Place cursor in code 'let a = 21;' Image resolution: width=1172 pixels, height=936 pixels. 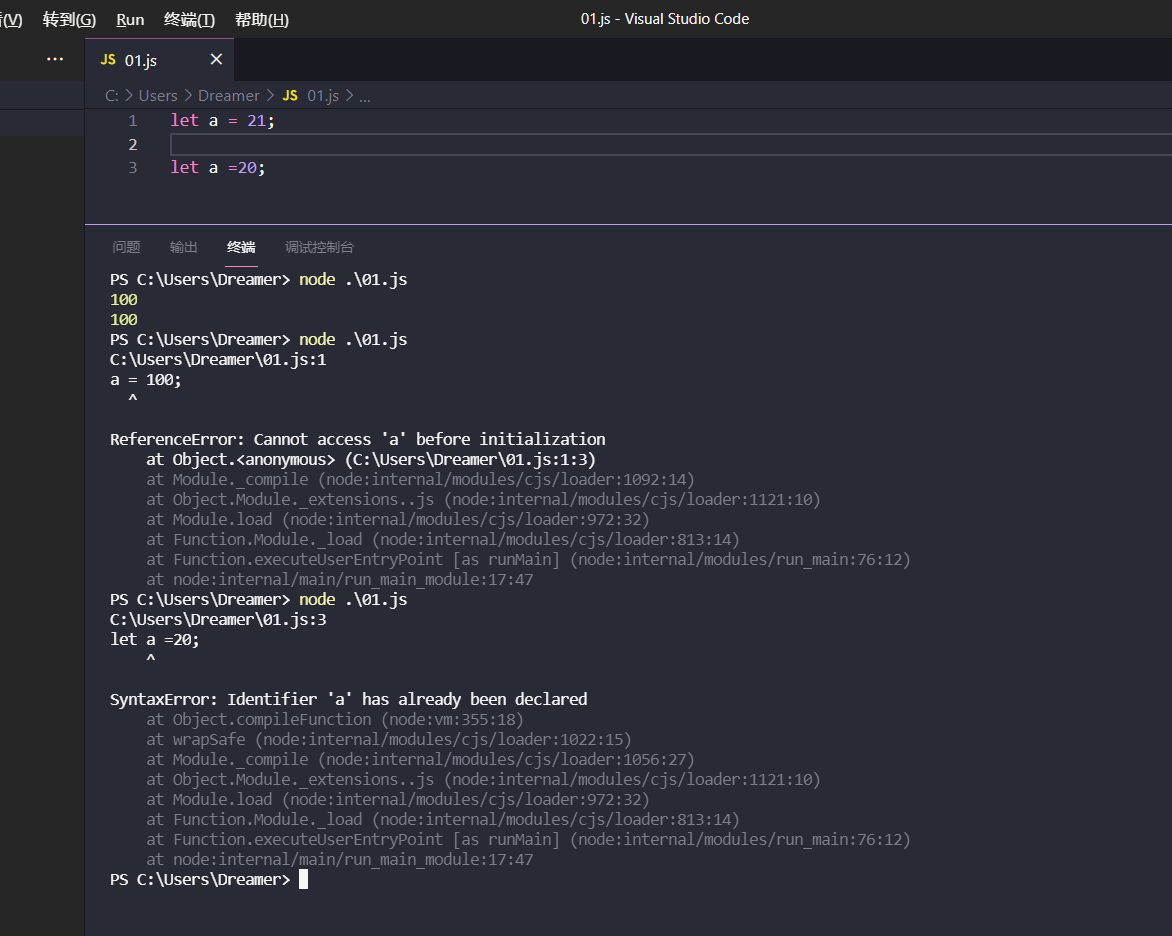coord(223,120)
